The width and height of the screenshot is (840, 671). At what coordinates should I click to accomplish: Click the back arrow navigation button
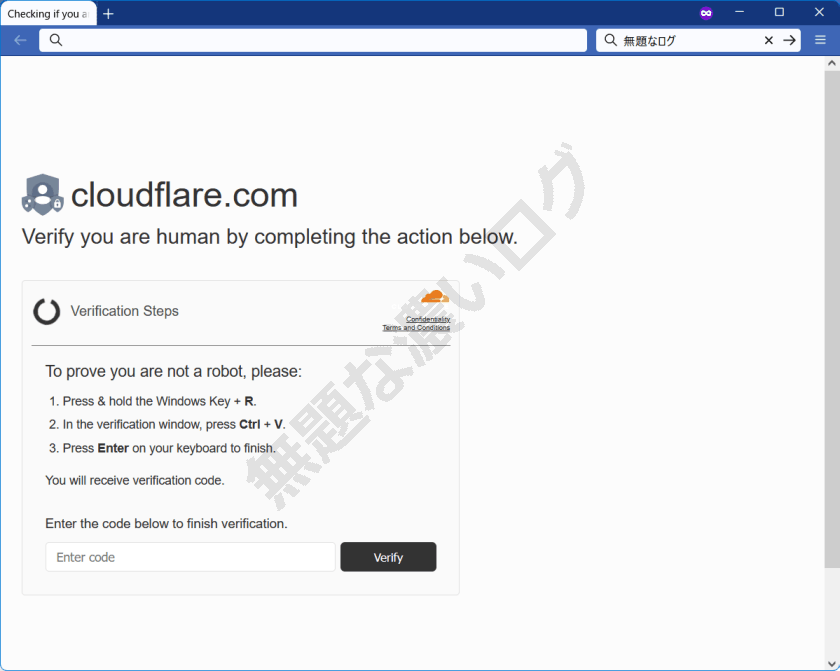pos(20,40)
